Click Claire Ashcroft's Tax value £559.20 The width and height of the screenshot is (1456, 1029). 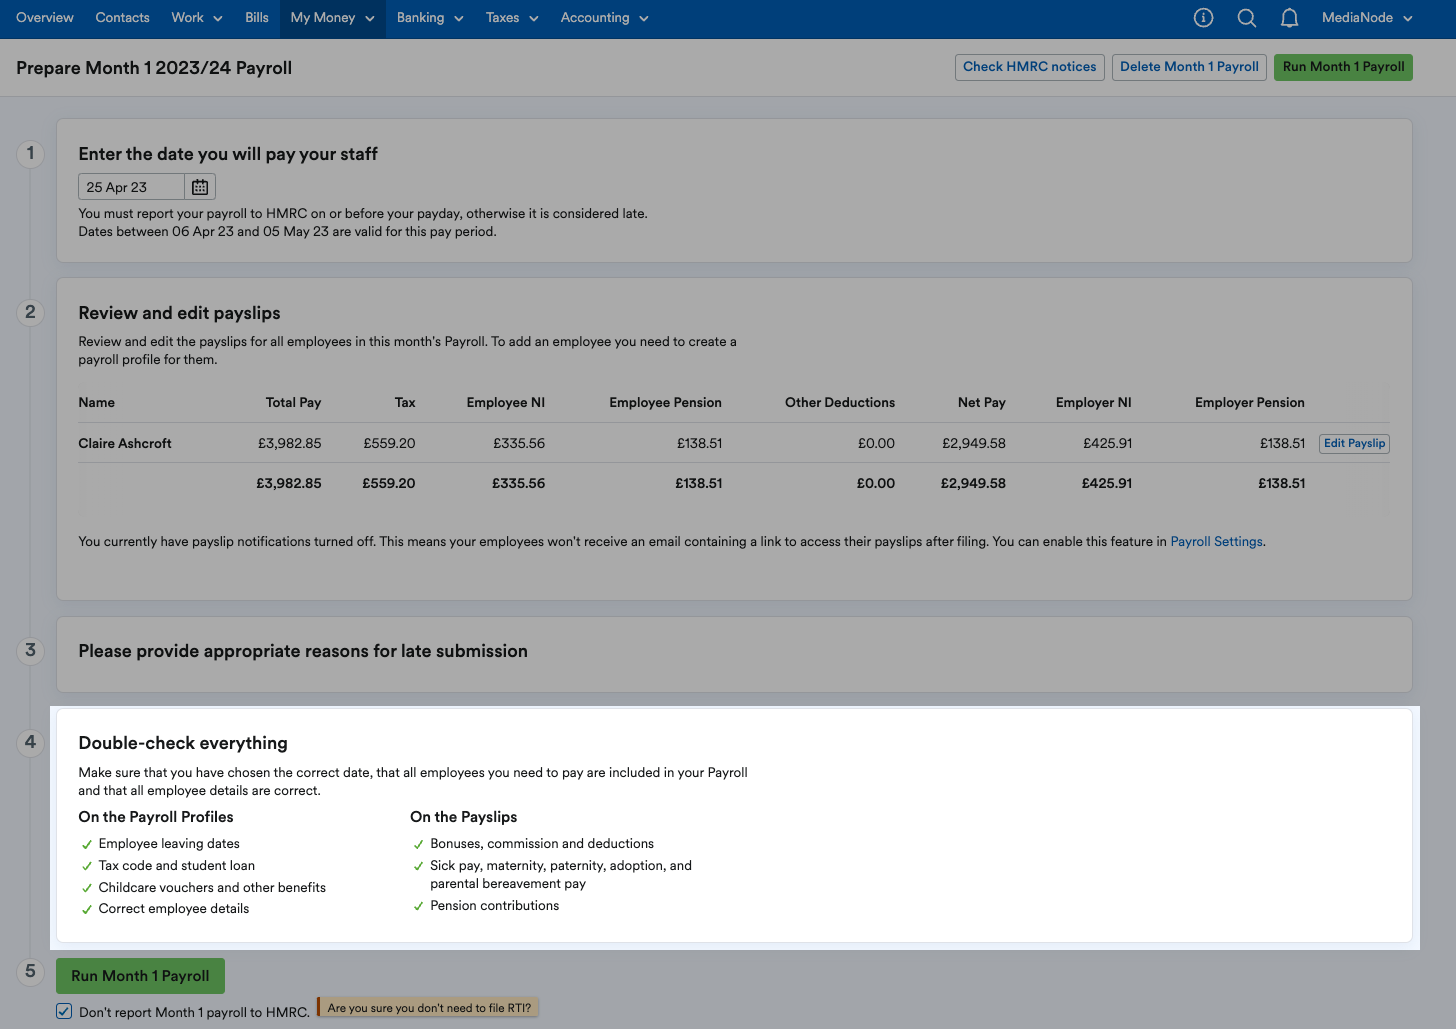click(x=389, y=443)
